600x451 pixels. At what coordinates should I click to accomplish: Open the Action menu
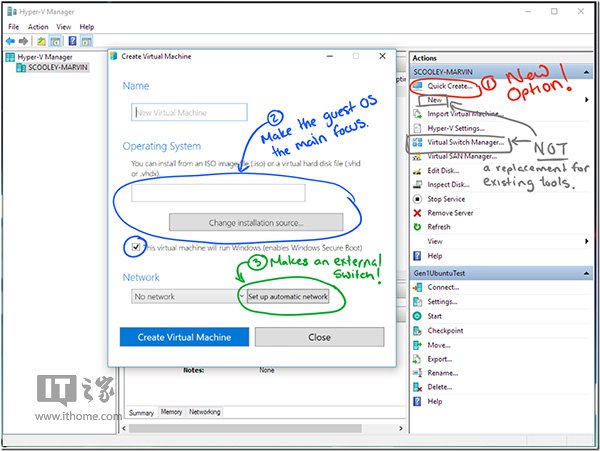38,27
